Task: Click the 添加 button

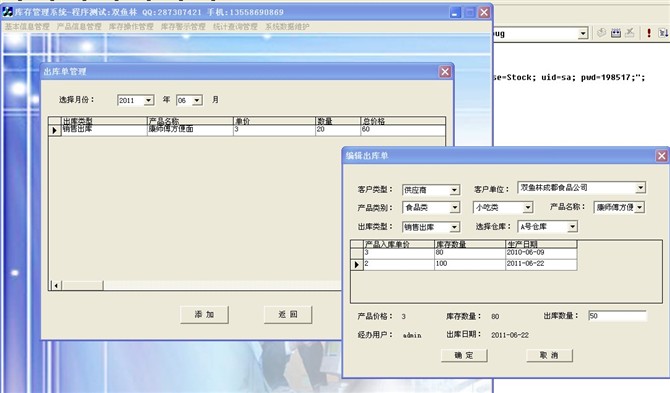Action: click(x=204, y=314)
